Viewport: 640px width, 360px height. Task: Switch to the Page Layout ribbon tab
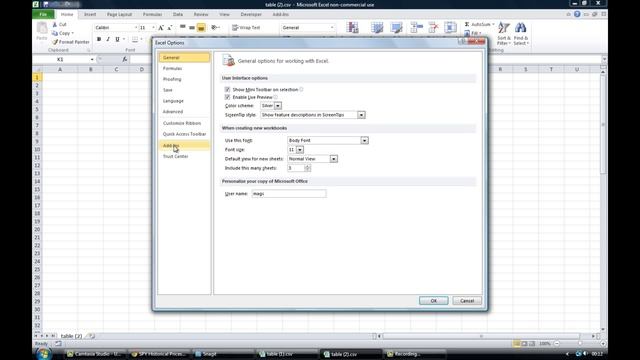coord(119,14)
